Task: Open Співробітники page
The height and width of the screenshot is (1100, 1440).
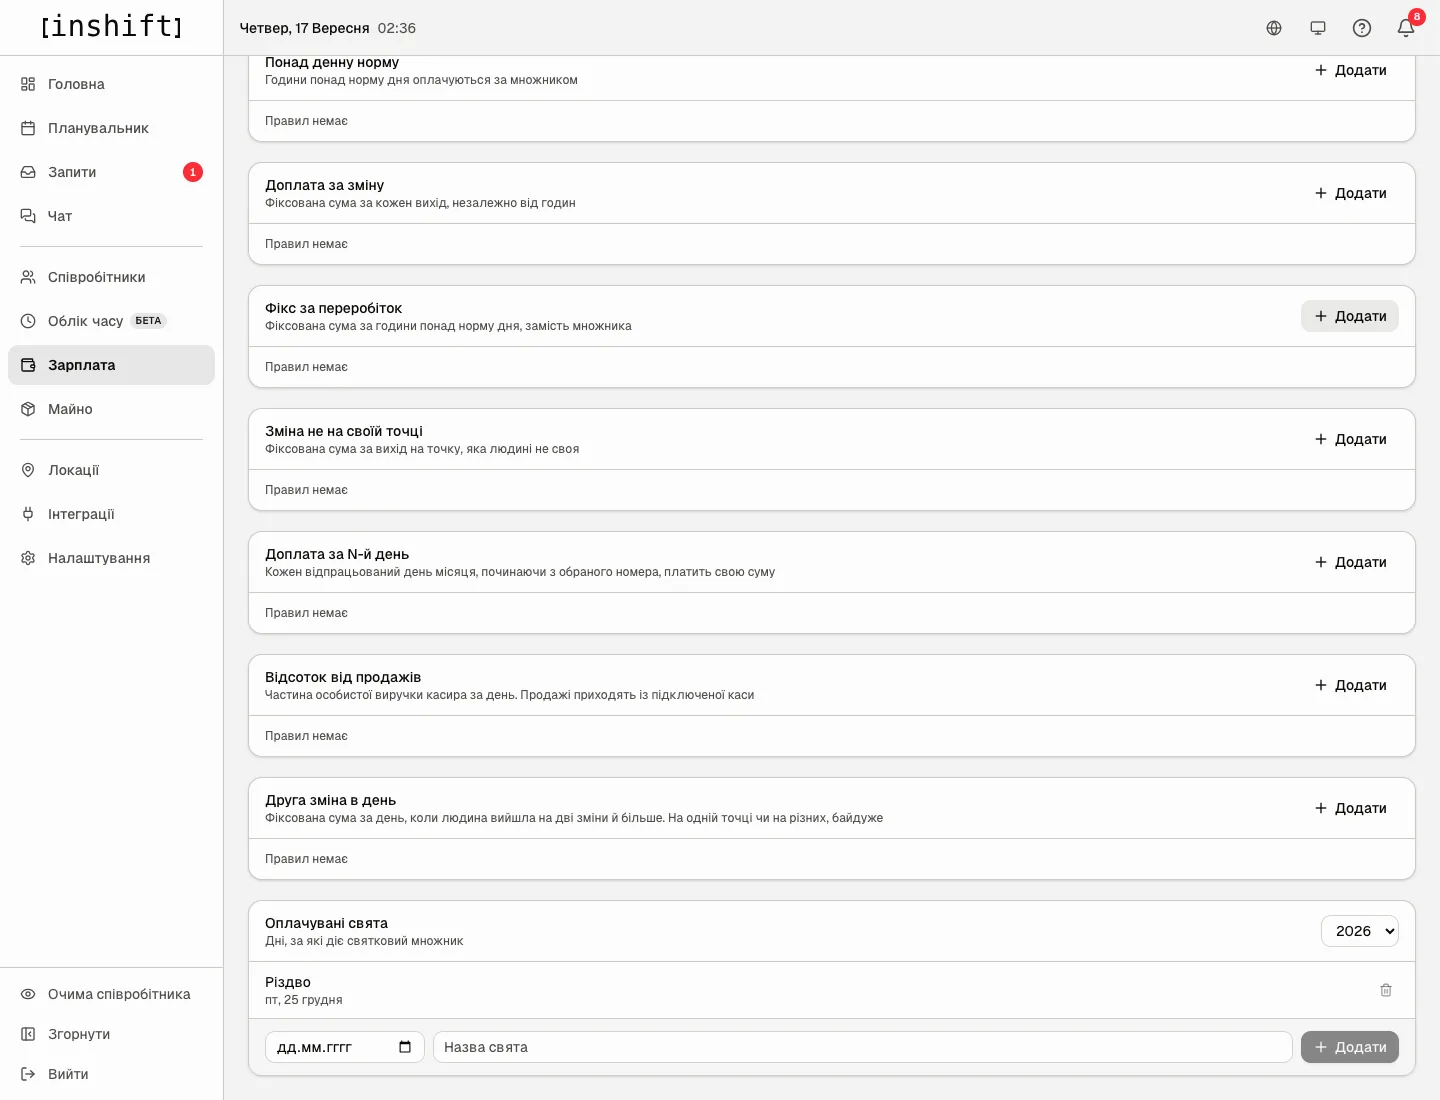Action: point(111,277)
